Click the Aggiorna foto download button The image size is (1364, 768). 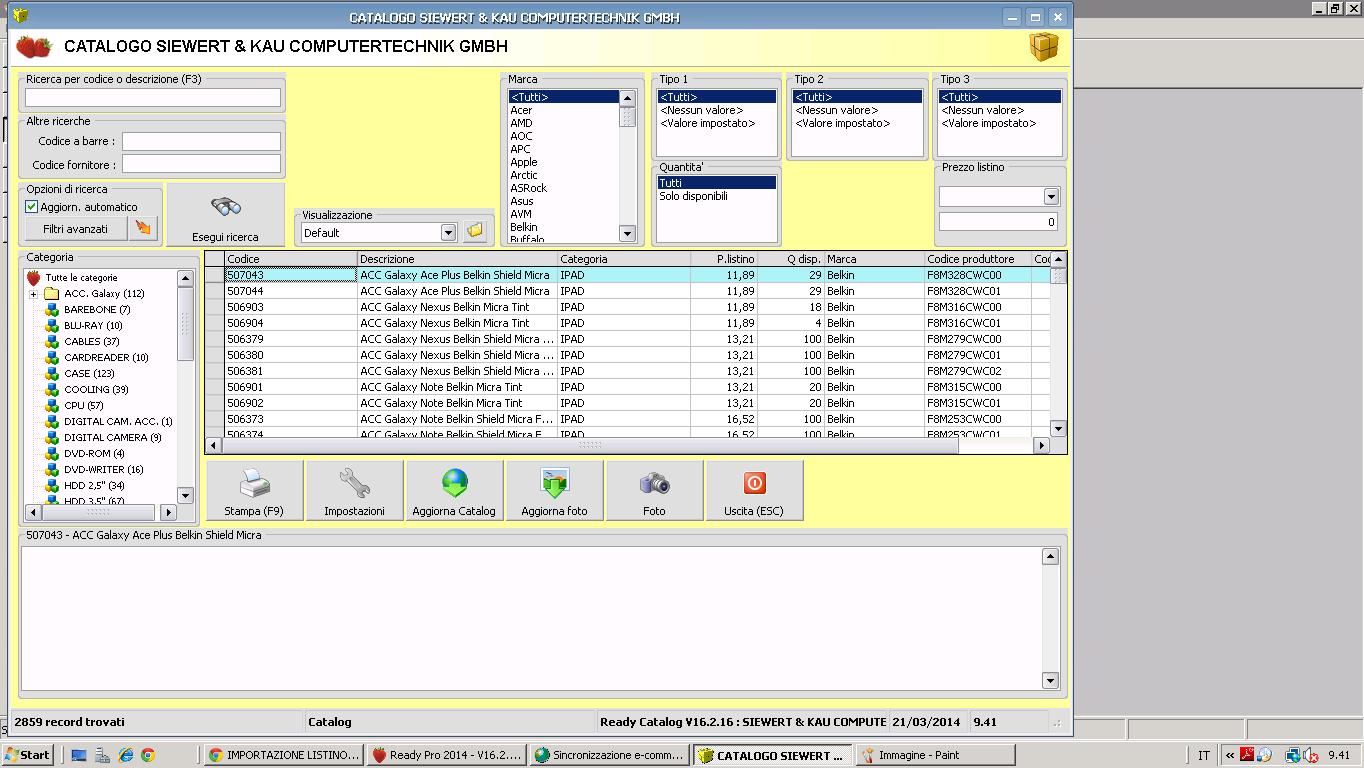point(554,490)
